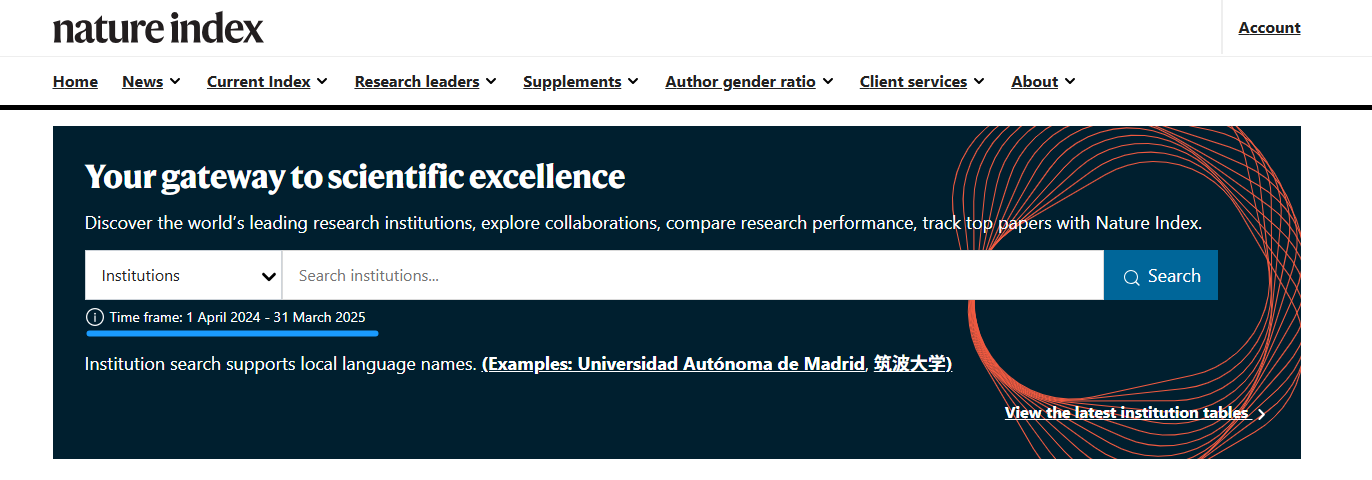1372x480 pixels.
Task: Click the time frame date text
Action: click(x=237, y=317)
